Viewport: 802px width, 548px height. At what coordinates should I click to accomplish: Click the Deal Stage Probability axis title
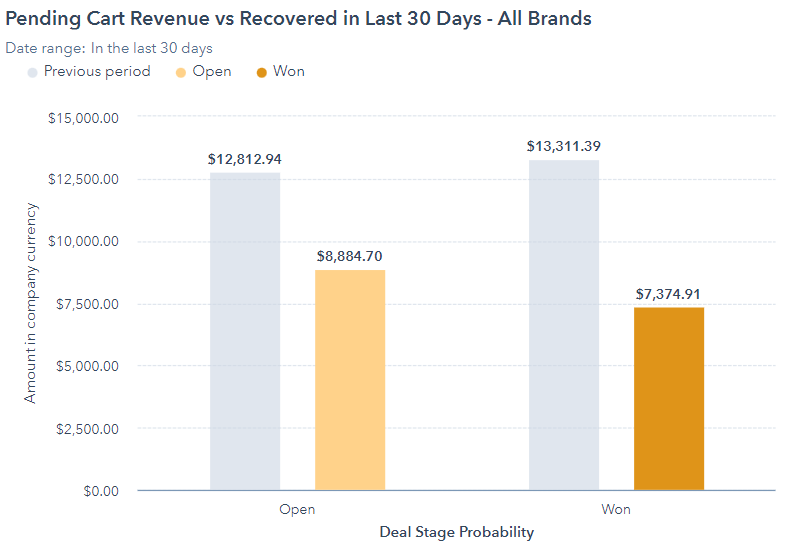tap(456, 532)
